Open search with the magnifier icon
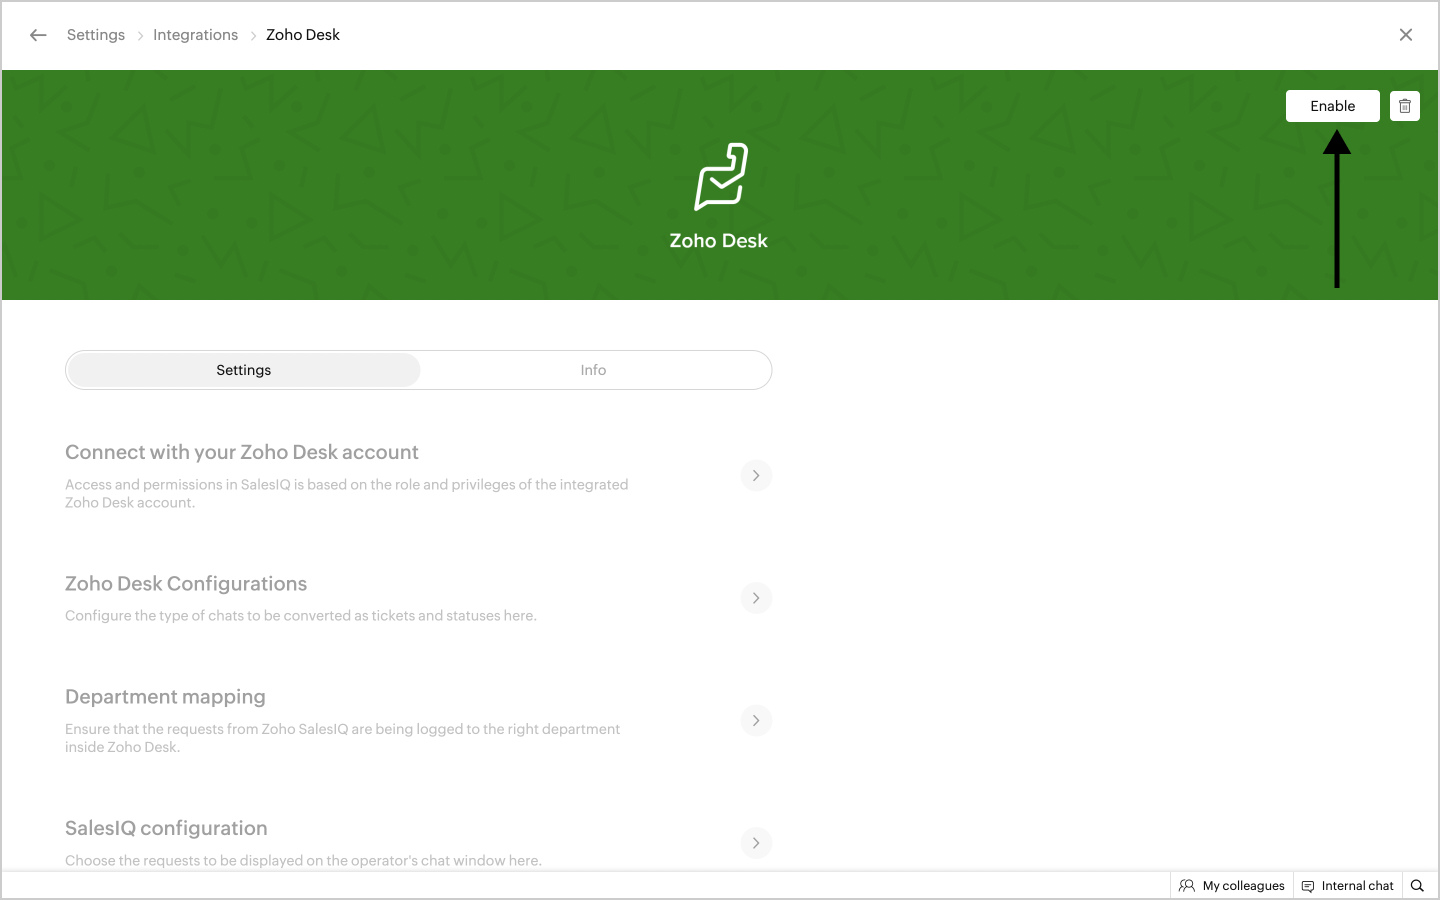1440x900 pixels. pyautogui.click(x=1417, y=885)
